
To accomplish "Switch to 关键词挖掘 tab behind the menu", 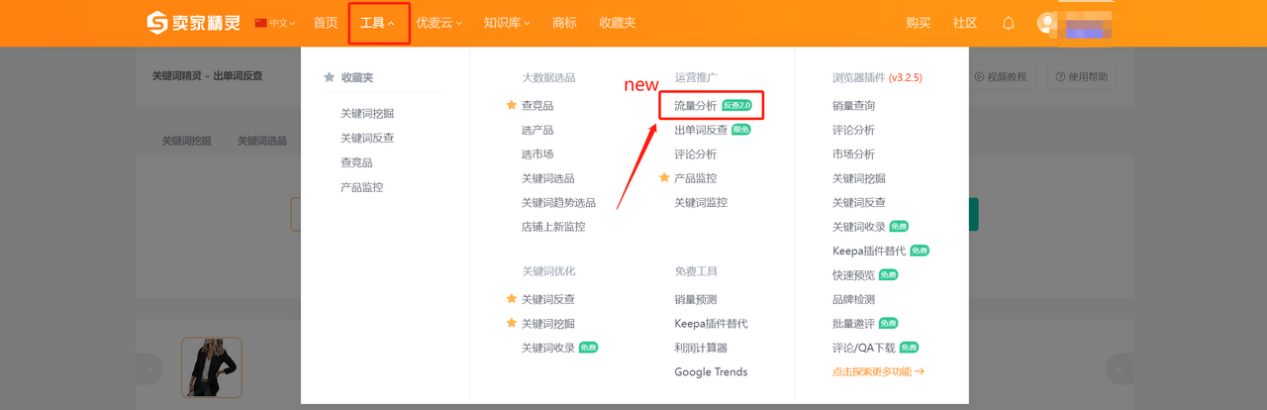I will pos(187,141).
